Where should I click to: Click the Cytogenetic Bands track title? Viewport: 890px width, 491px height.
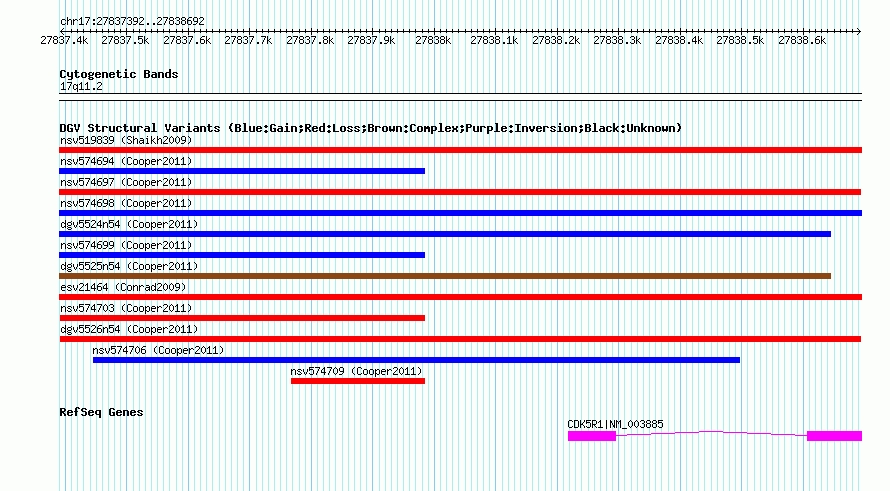119,74
